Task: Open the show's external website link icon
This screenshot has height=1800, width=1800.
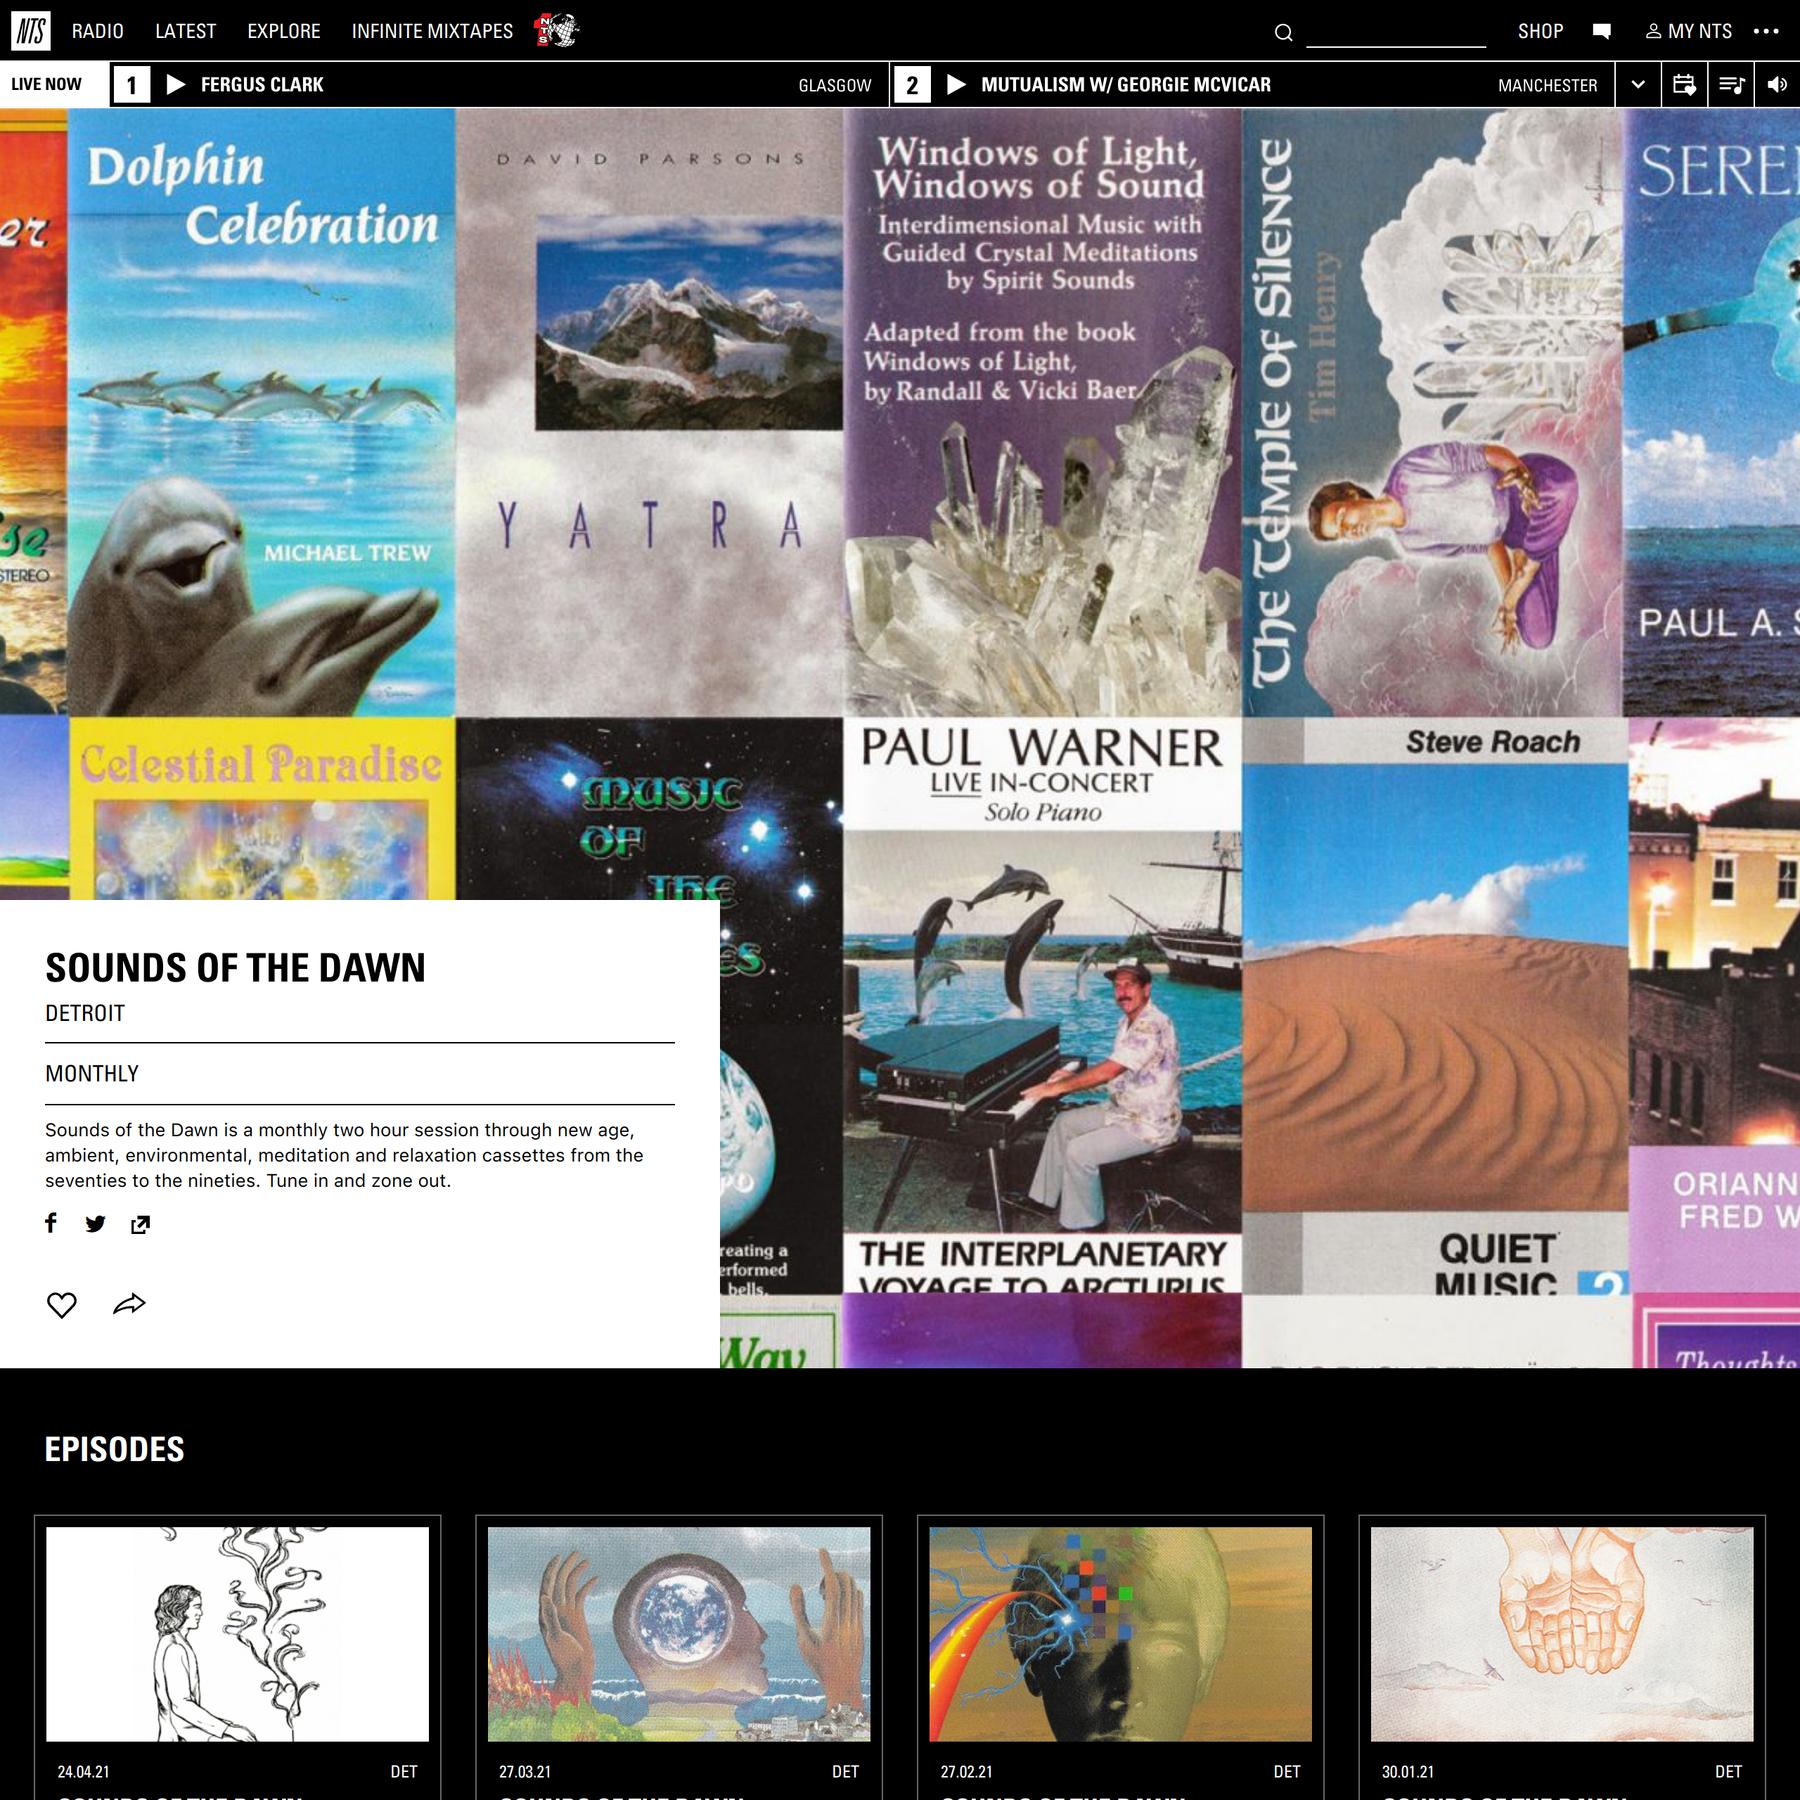Action: 140,1225
